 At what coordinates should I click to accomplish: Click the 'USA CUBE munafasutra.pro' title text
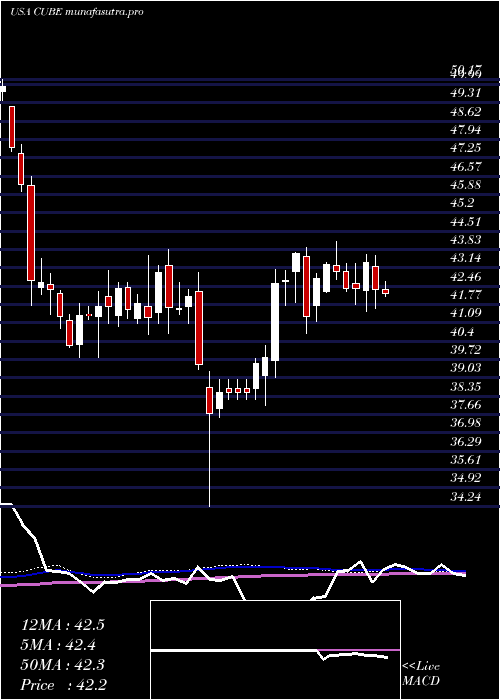pos(76,12)
